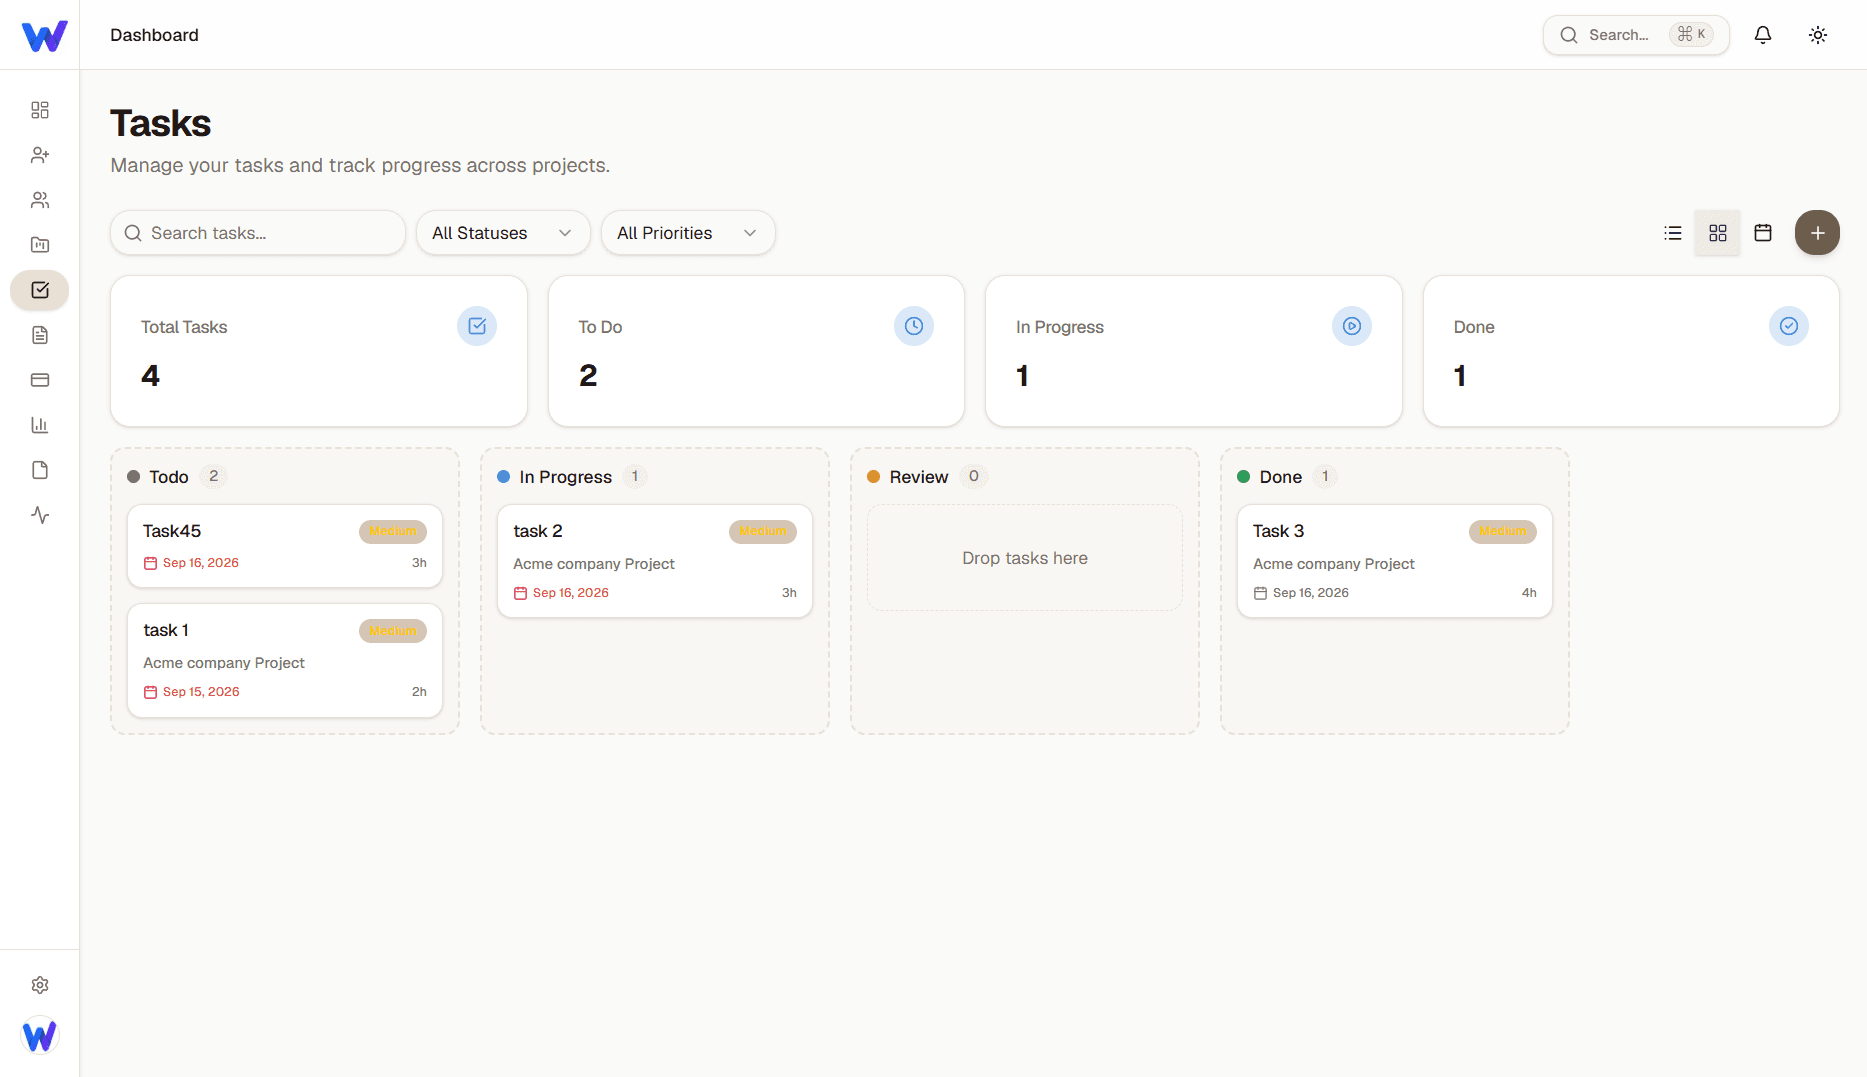Open the task 1 card
The width and height of the screenshot is (1867, 1077).
click(285, 660)
